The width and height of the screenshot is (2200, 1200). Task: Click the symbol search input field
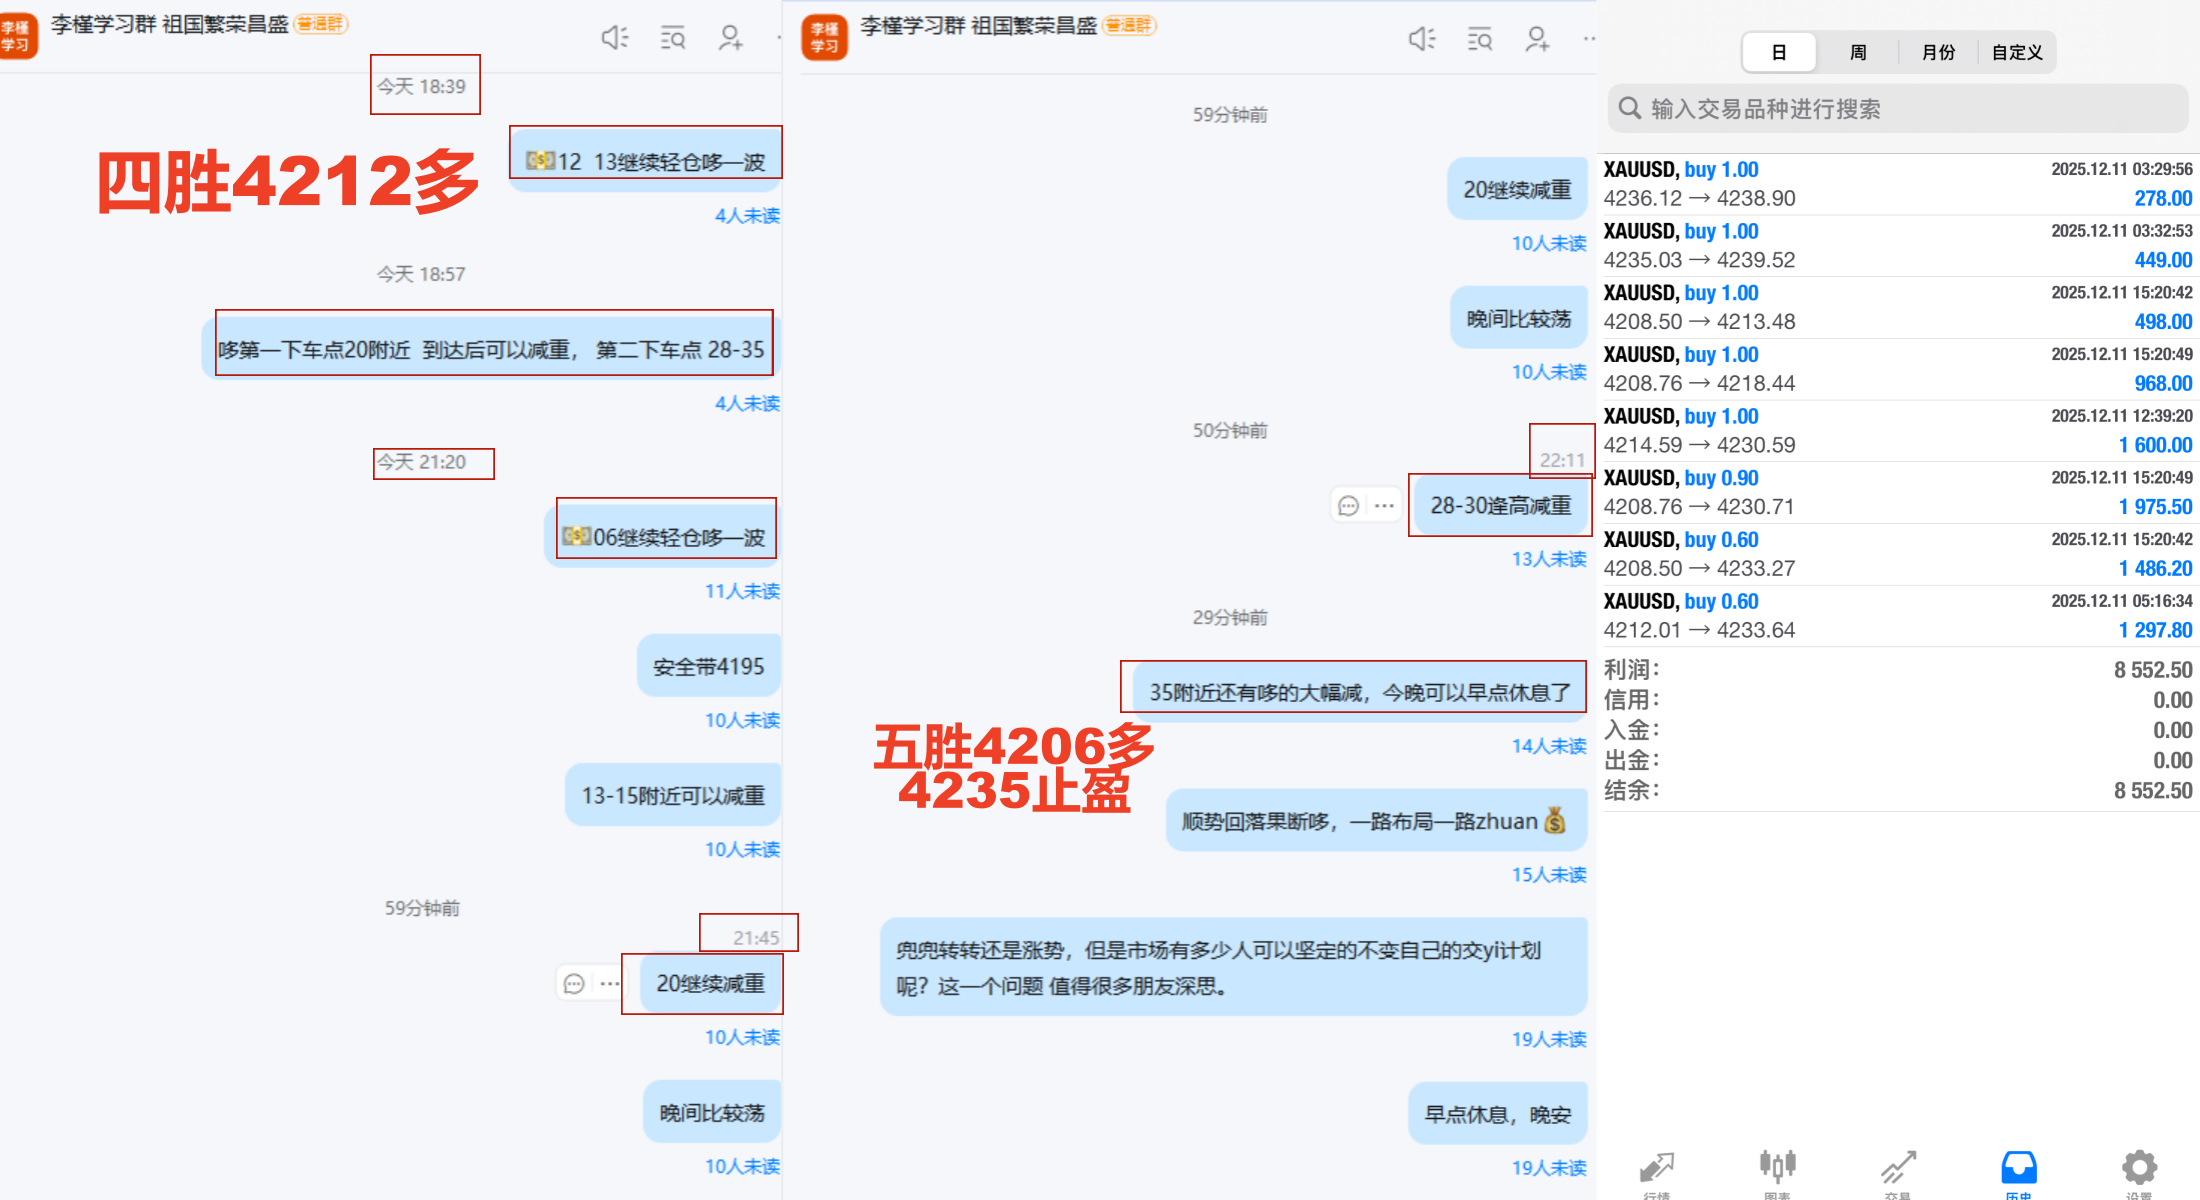point(1900,109)
